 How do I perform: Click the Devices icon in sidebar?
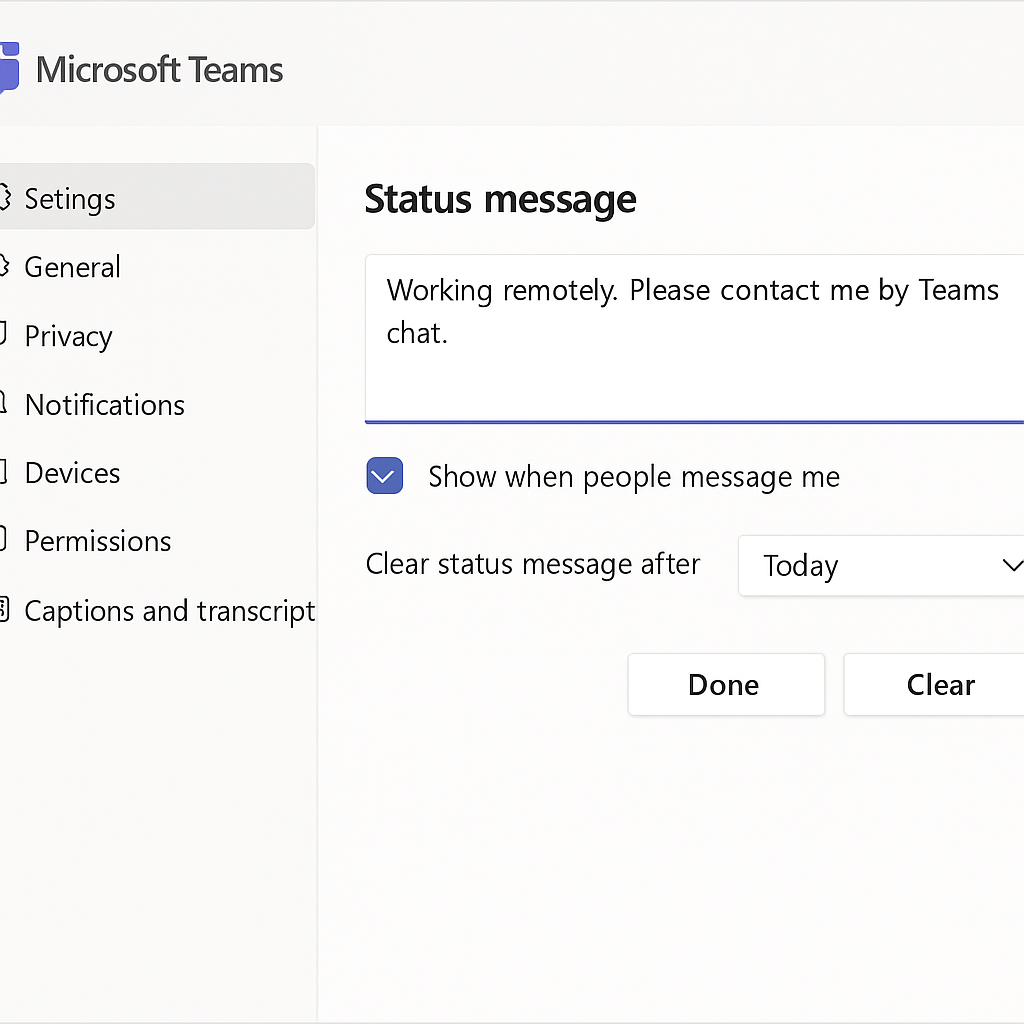(3, 472)
